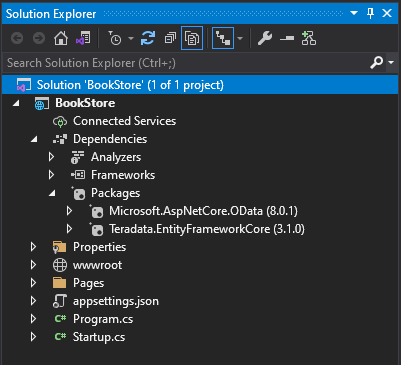Toggle Show All Files button
Viewport: 401px width, 365px height.
(x=192, y=38)
